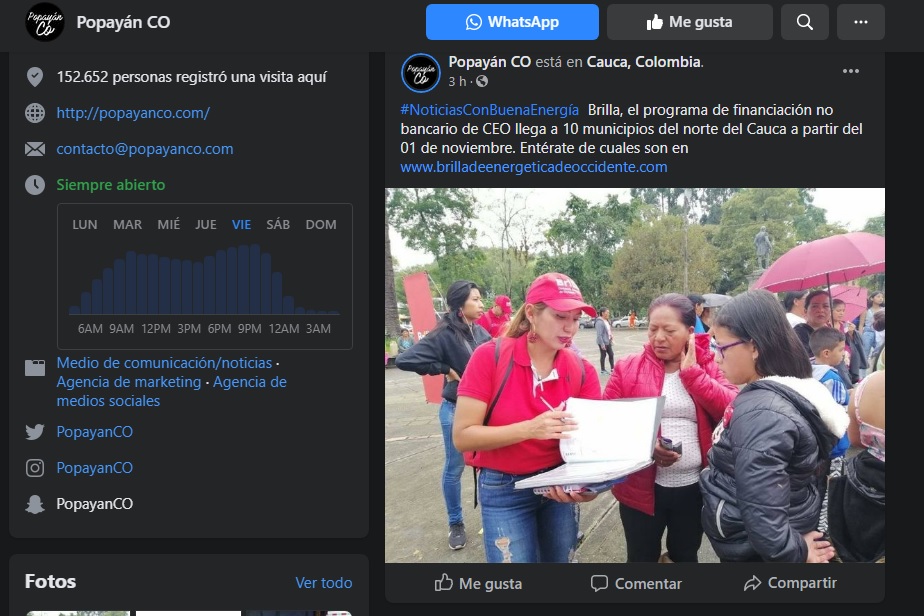This screenshot has height=616, width=924.
Task: Click the Instagram camera icon
Action: (35, 468)
